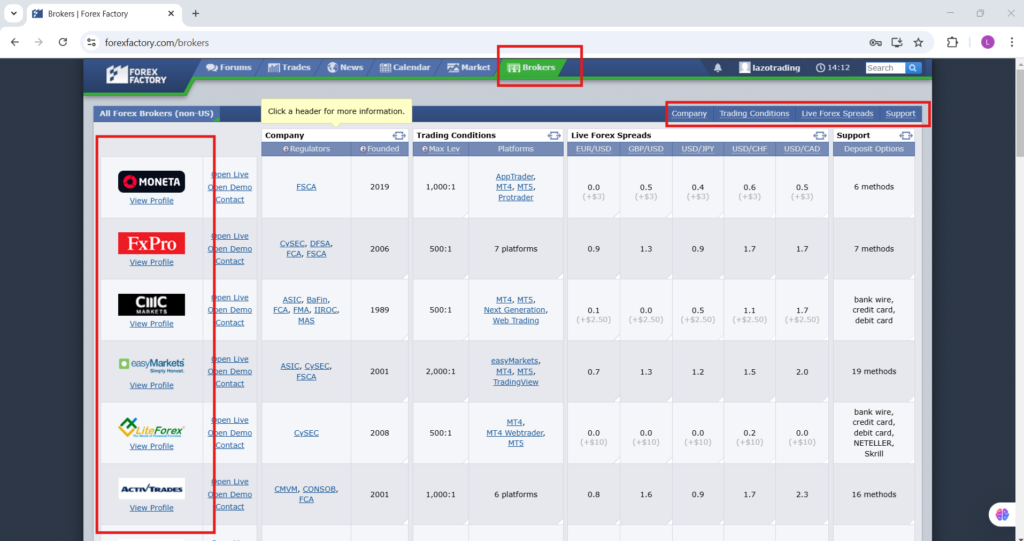Open the Protrader platform link
Viewport: 1024px width, 541px height.
(x=516, y=197)
